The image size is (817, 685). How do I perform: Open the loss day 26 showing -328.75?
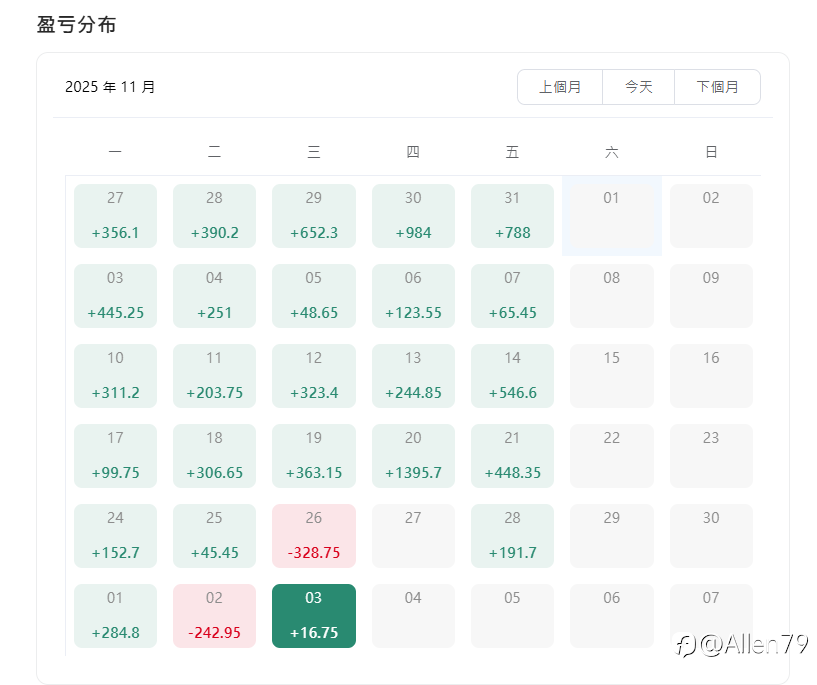(x=313, y=536)
